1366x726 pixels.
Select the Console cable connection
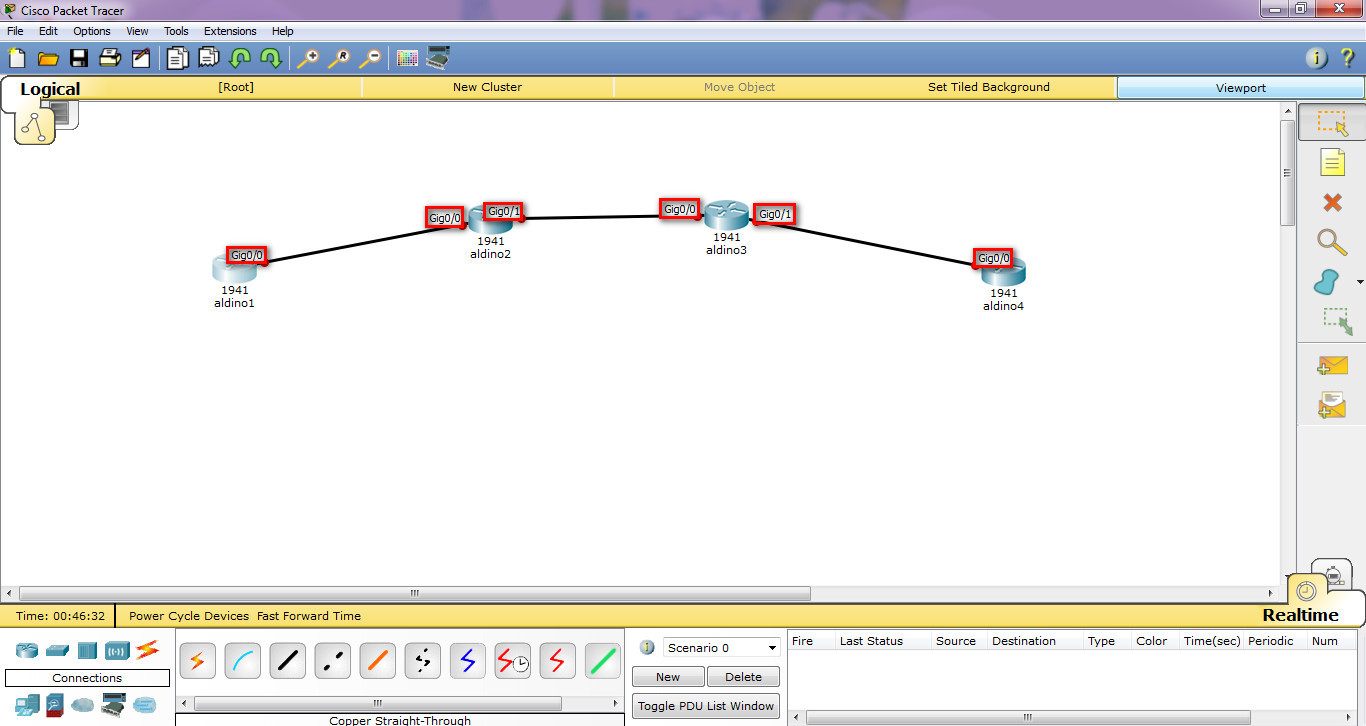[x=242, y=660]
